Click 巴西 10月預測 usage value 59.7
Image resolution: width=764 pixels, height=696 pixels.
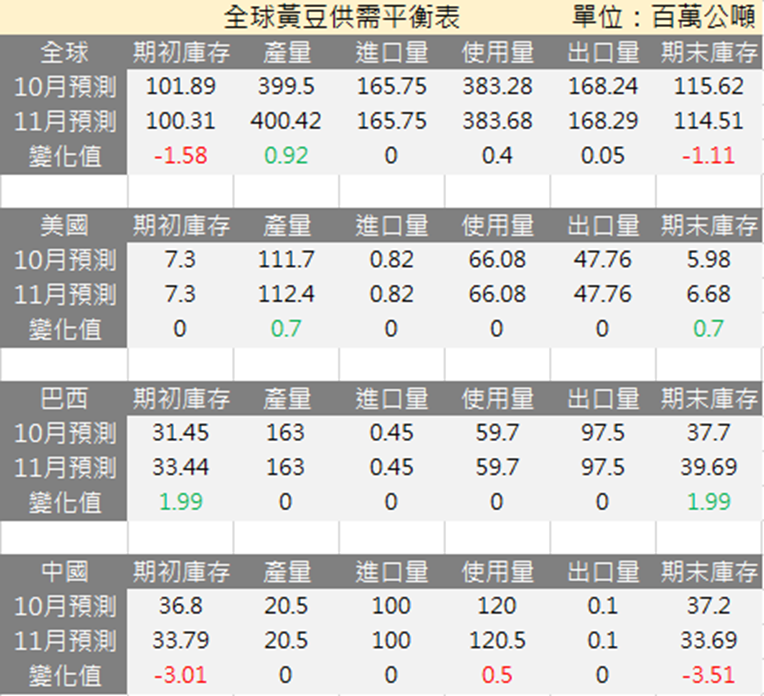tap(497, 433)
